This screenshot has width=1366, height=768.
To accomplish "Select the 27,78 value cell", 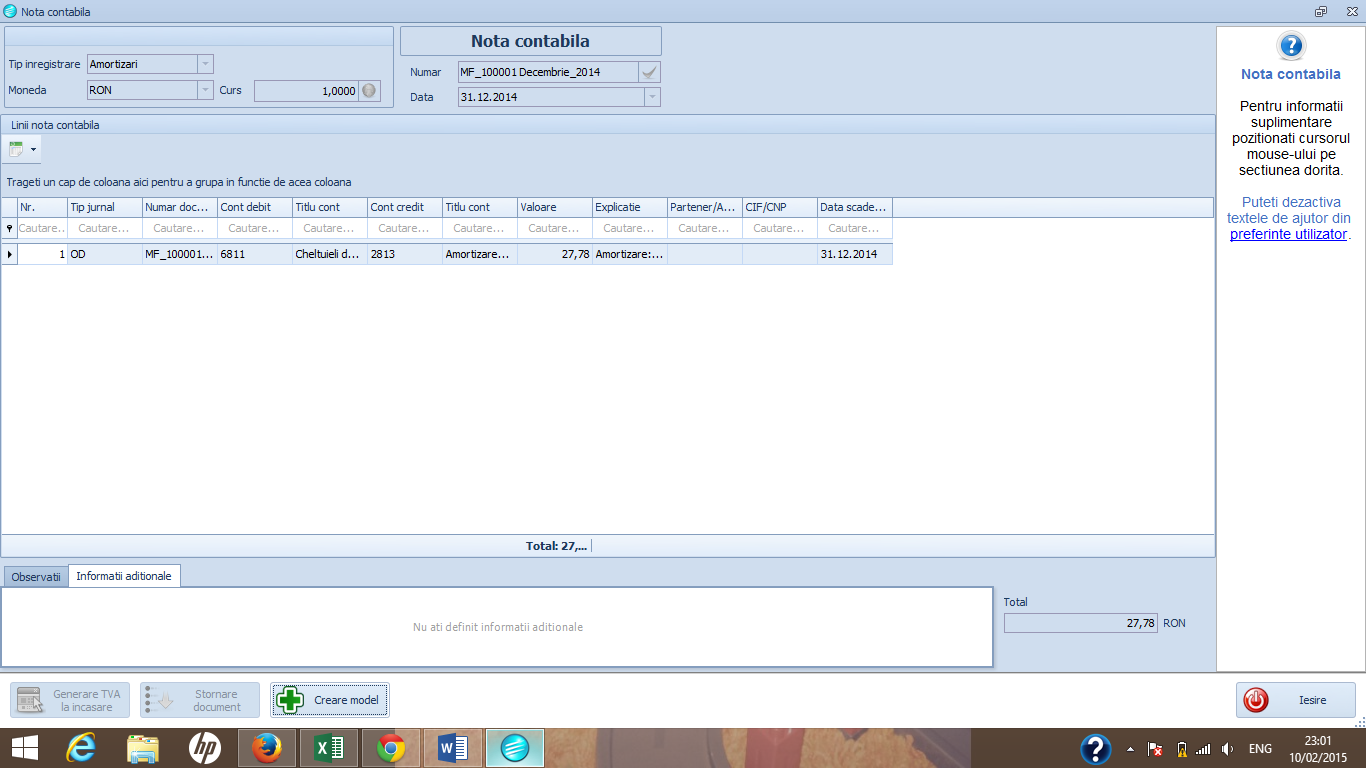I will (x=555, y=255).
